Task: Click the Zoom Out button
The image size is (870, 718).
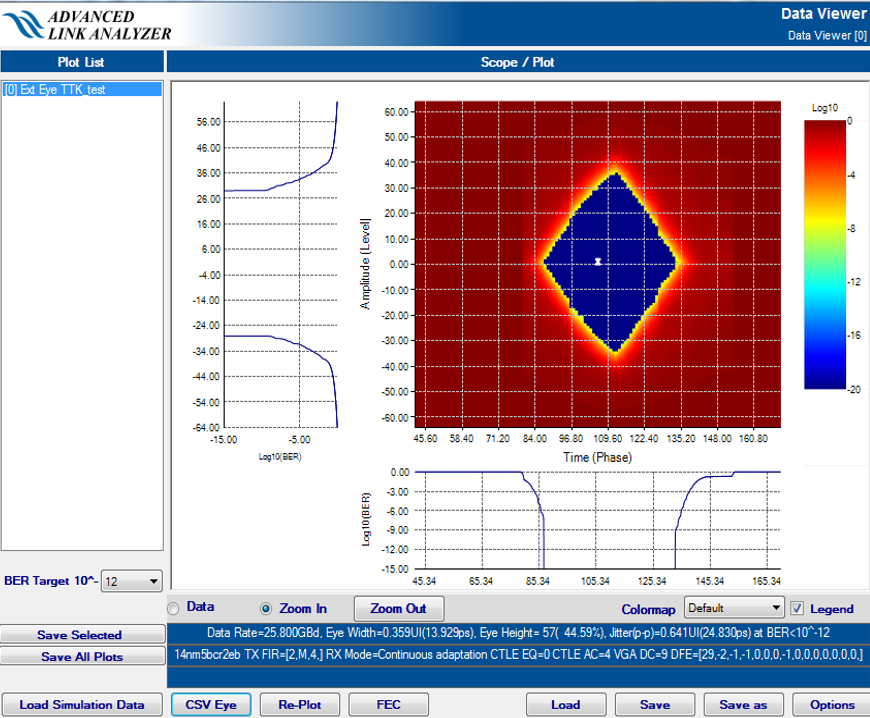Action: click(398, 608)
